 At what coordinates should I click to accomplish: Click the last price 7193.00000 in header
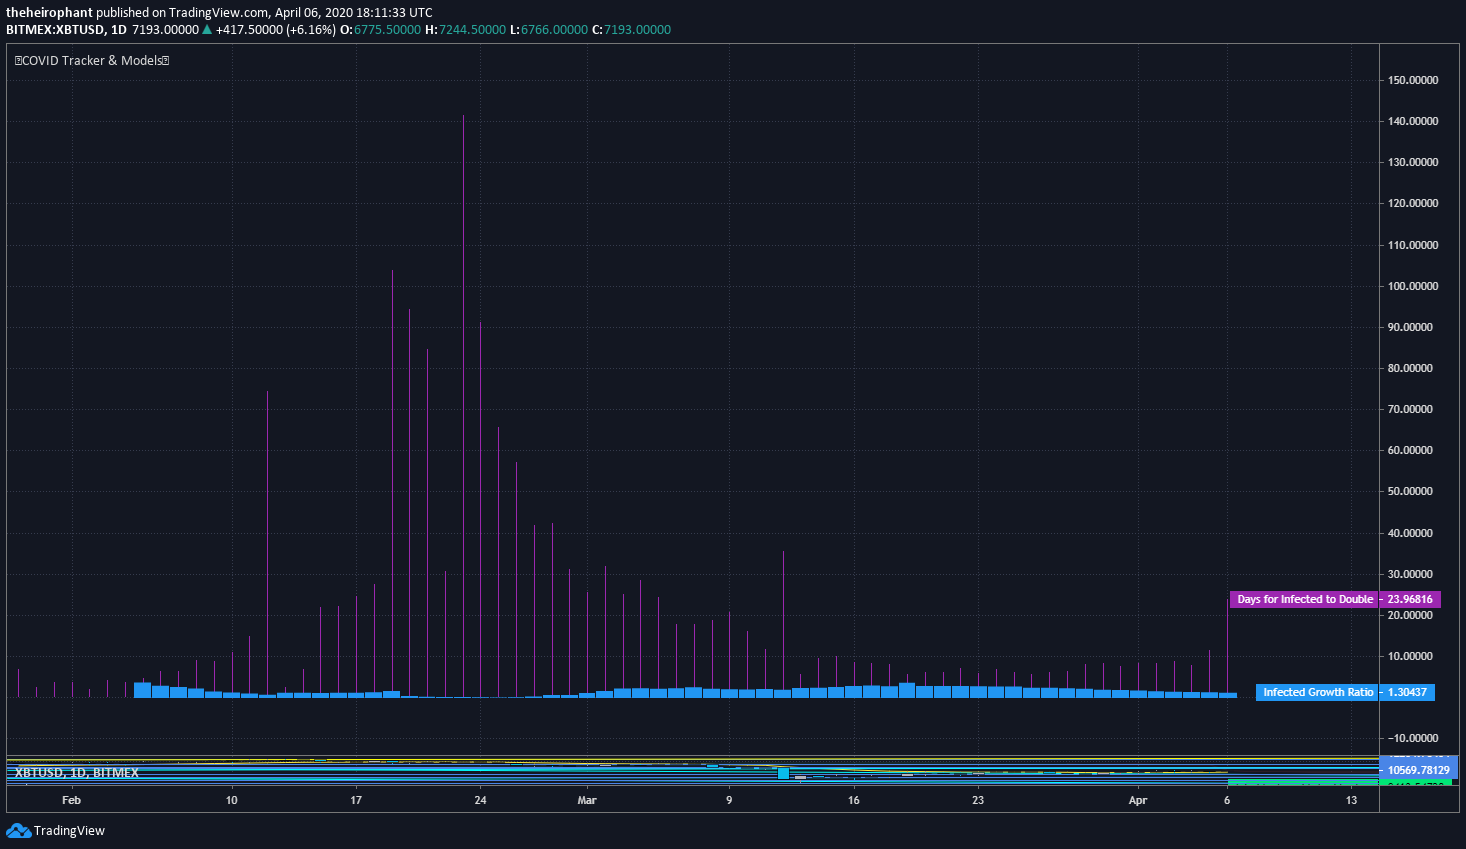pos(165,29)
